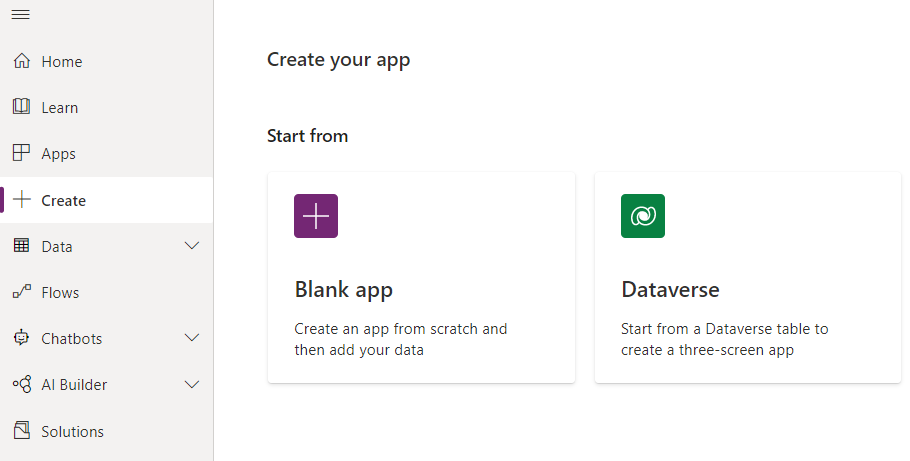The width and height of the screenshot is (910, 461).
Task: Go to Flows in the navigation
Action: coord(60,292)
